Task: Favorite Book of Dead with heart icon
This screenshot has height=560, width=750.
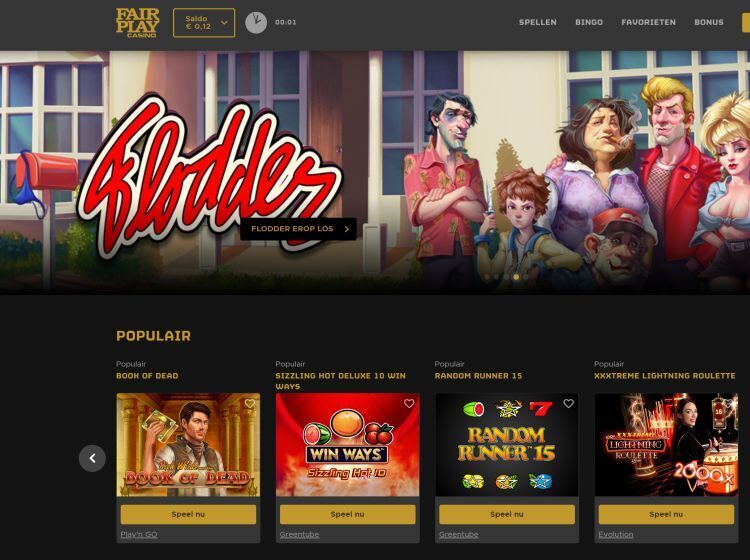Action: point(250,404)
